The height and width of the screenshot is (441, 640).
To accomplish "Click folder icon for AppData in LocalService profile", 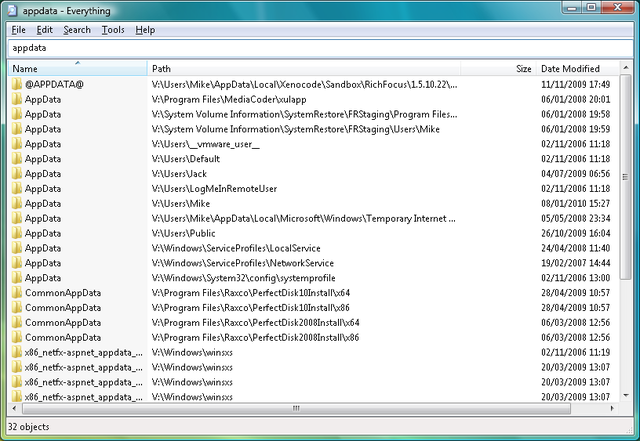I will (17, 248).
